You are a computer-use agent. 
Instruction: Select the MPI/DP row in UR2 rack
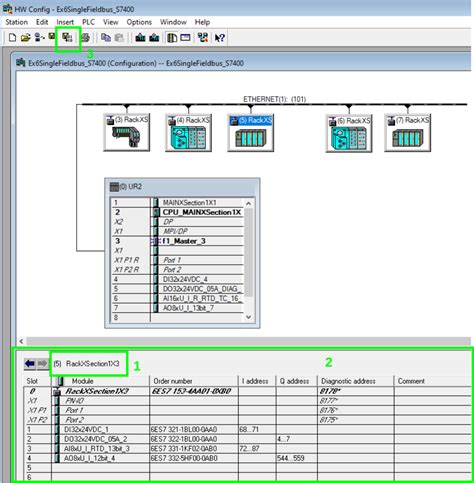(x=178, y=231)
